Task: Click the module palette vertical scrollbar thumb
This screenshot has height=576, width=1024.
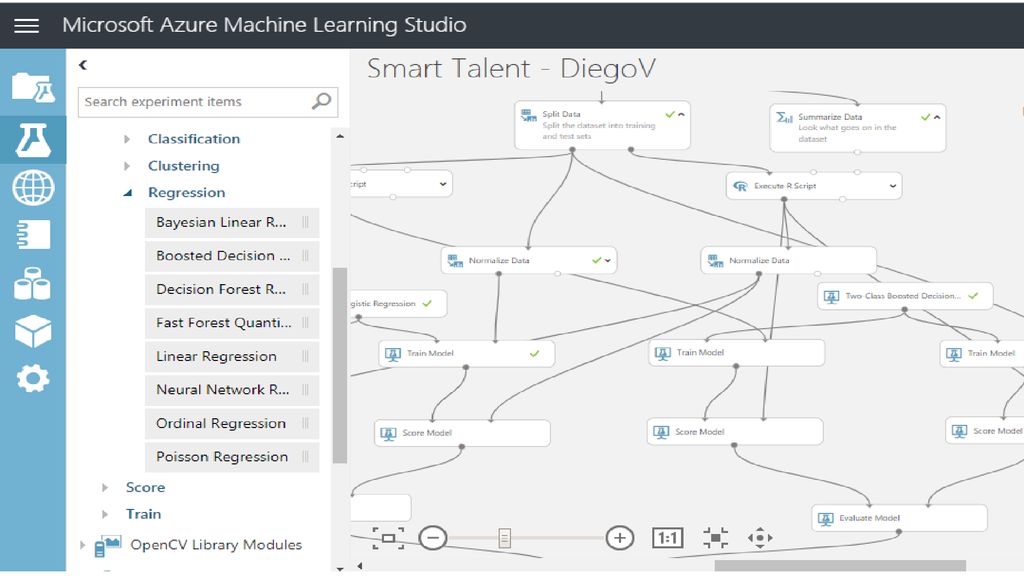Action: [340, 365]
